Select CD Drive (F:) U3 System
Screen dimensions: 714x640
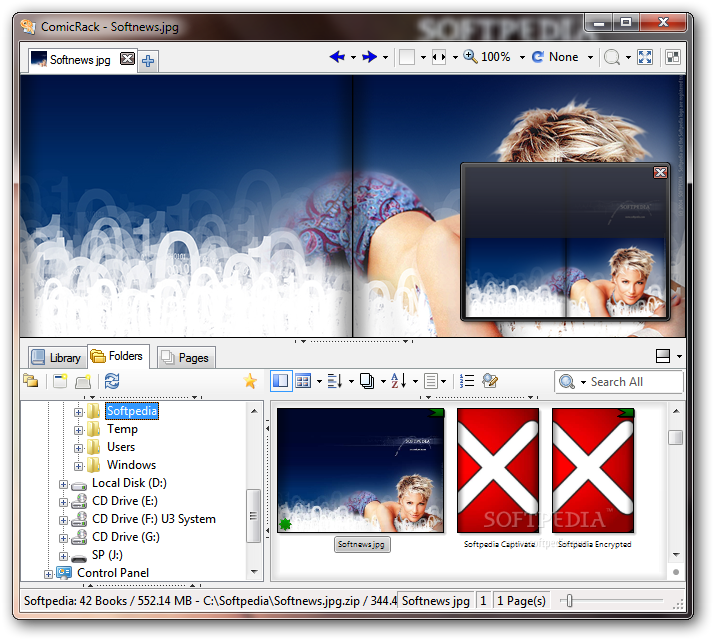[154, 519]
